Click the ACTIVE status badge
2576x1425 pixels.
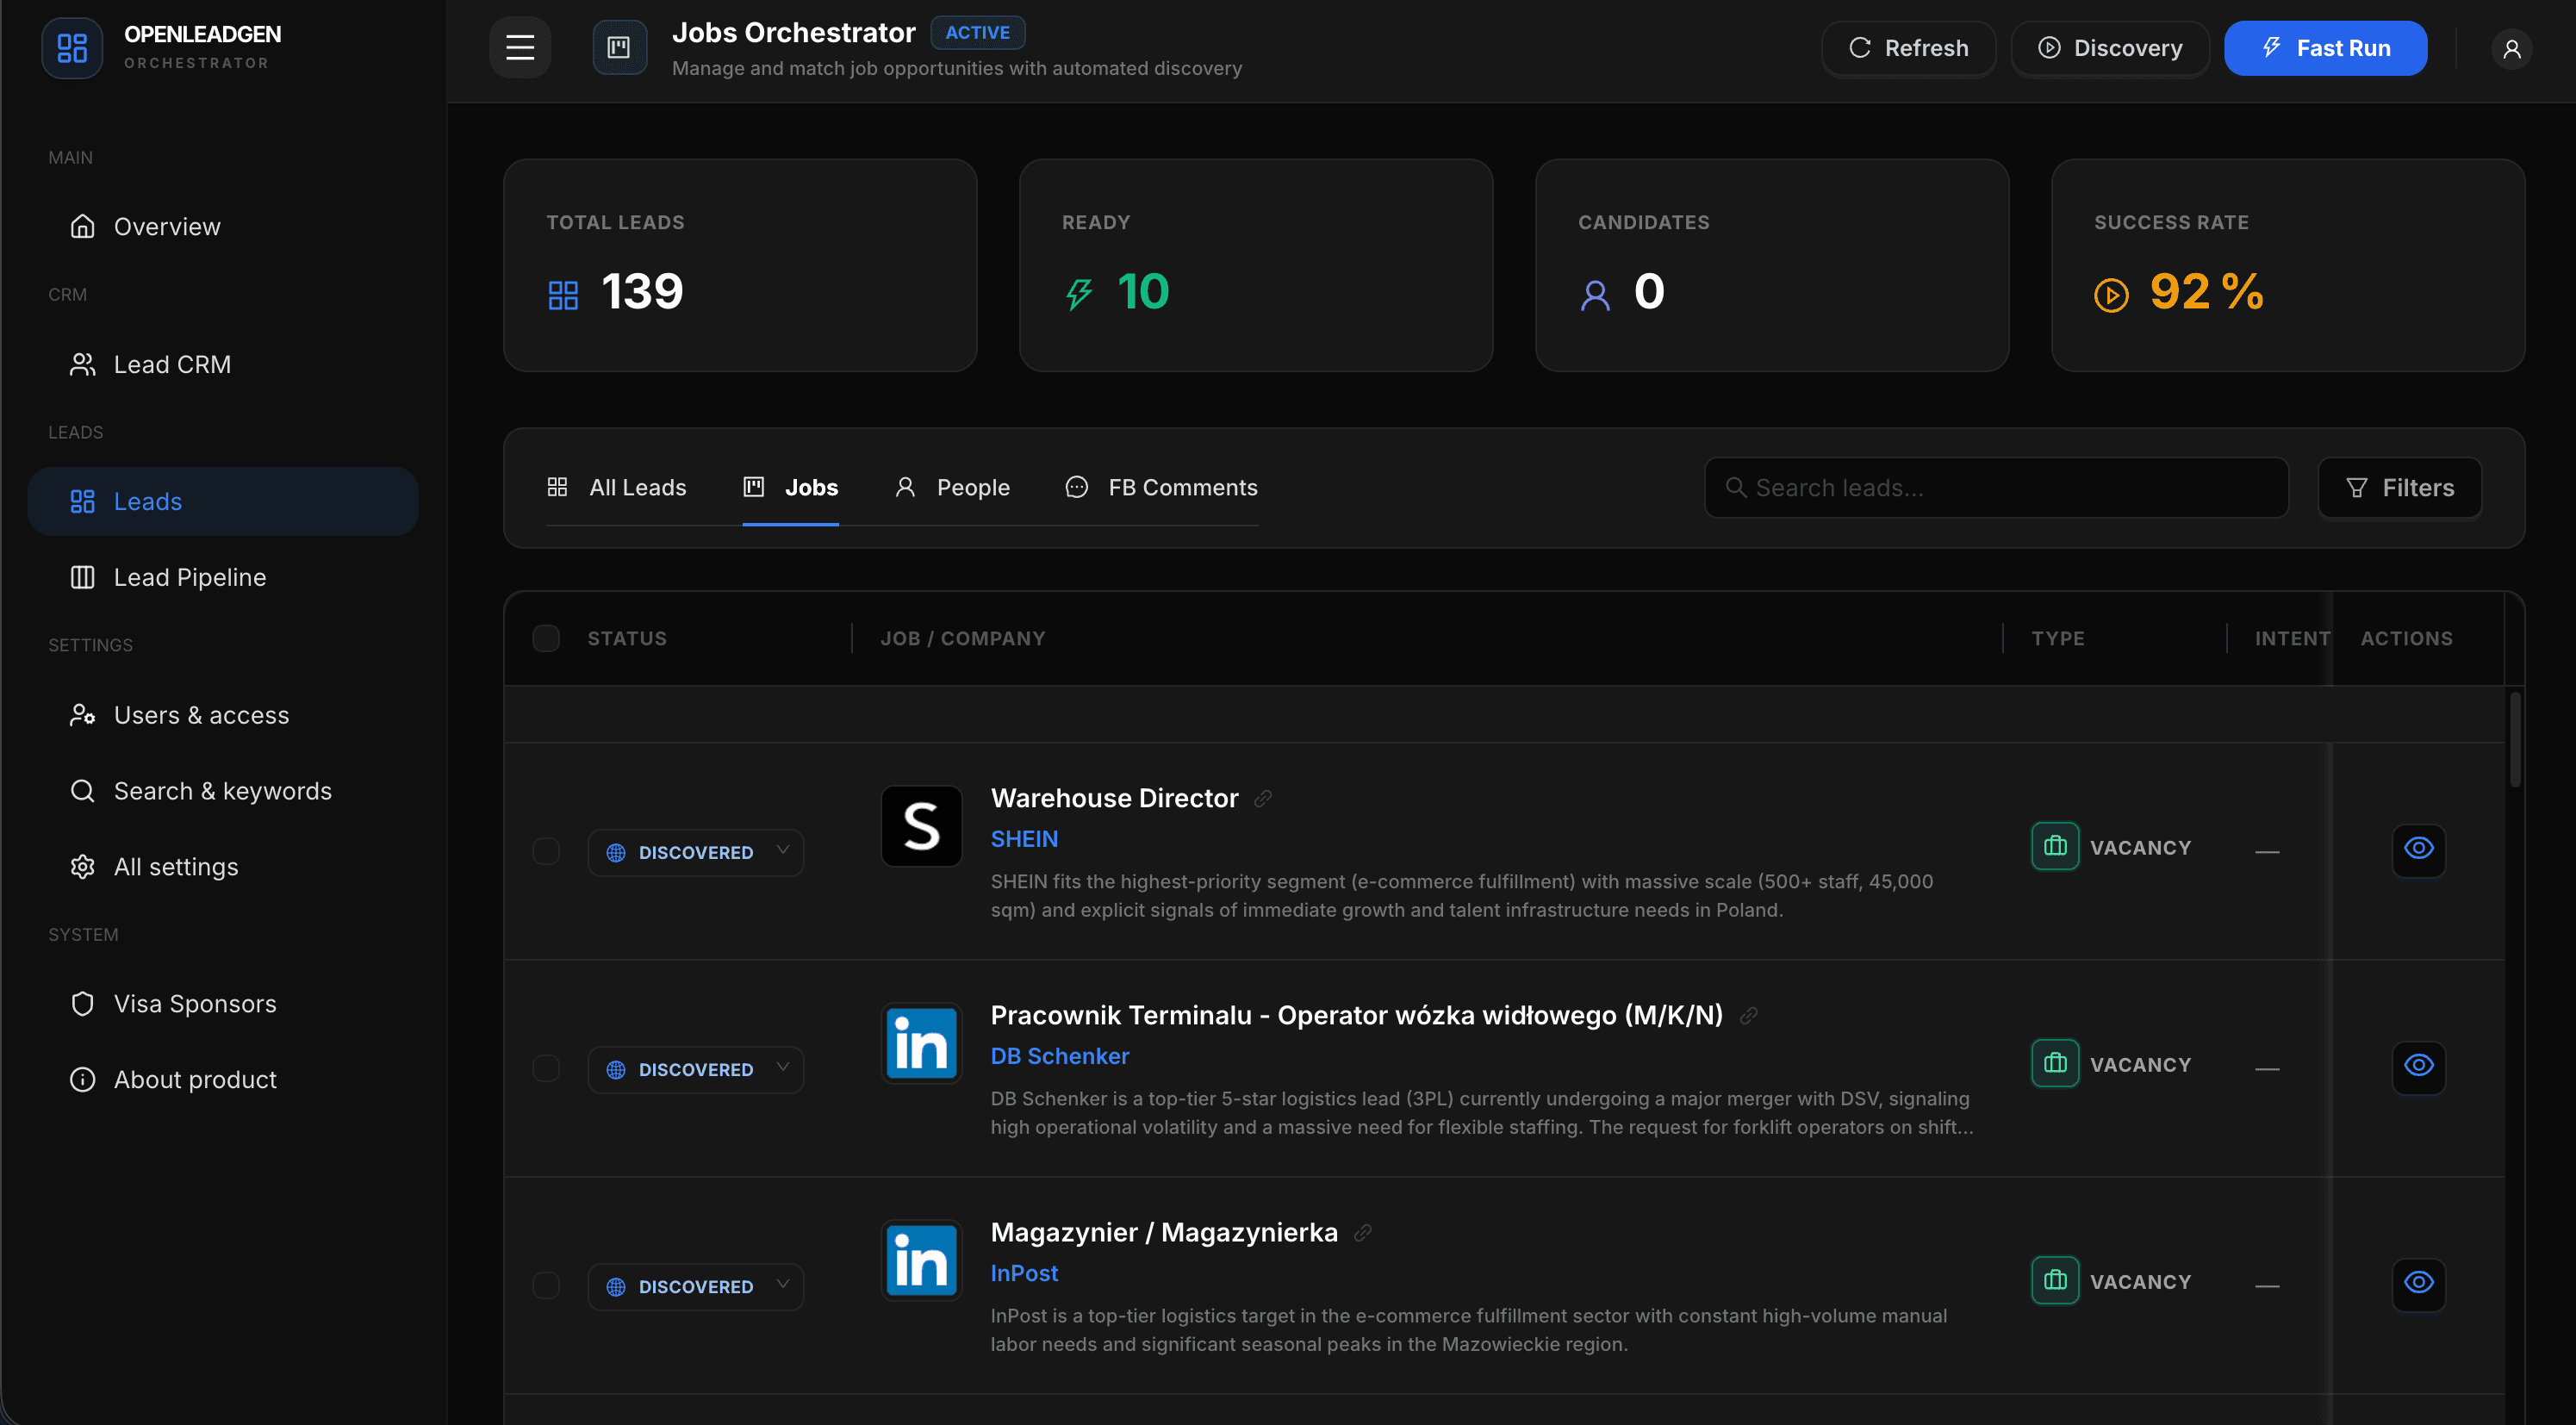pos(977,32)
